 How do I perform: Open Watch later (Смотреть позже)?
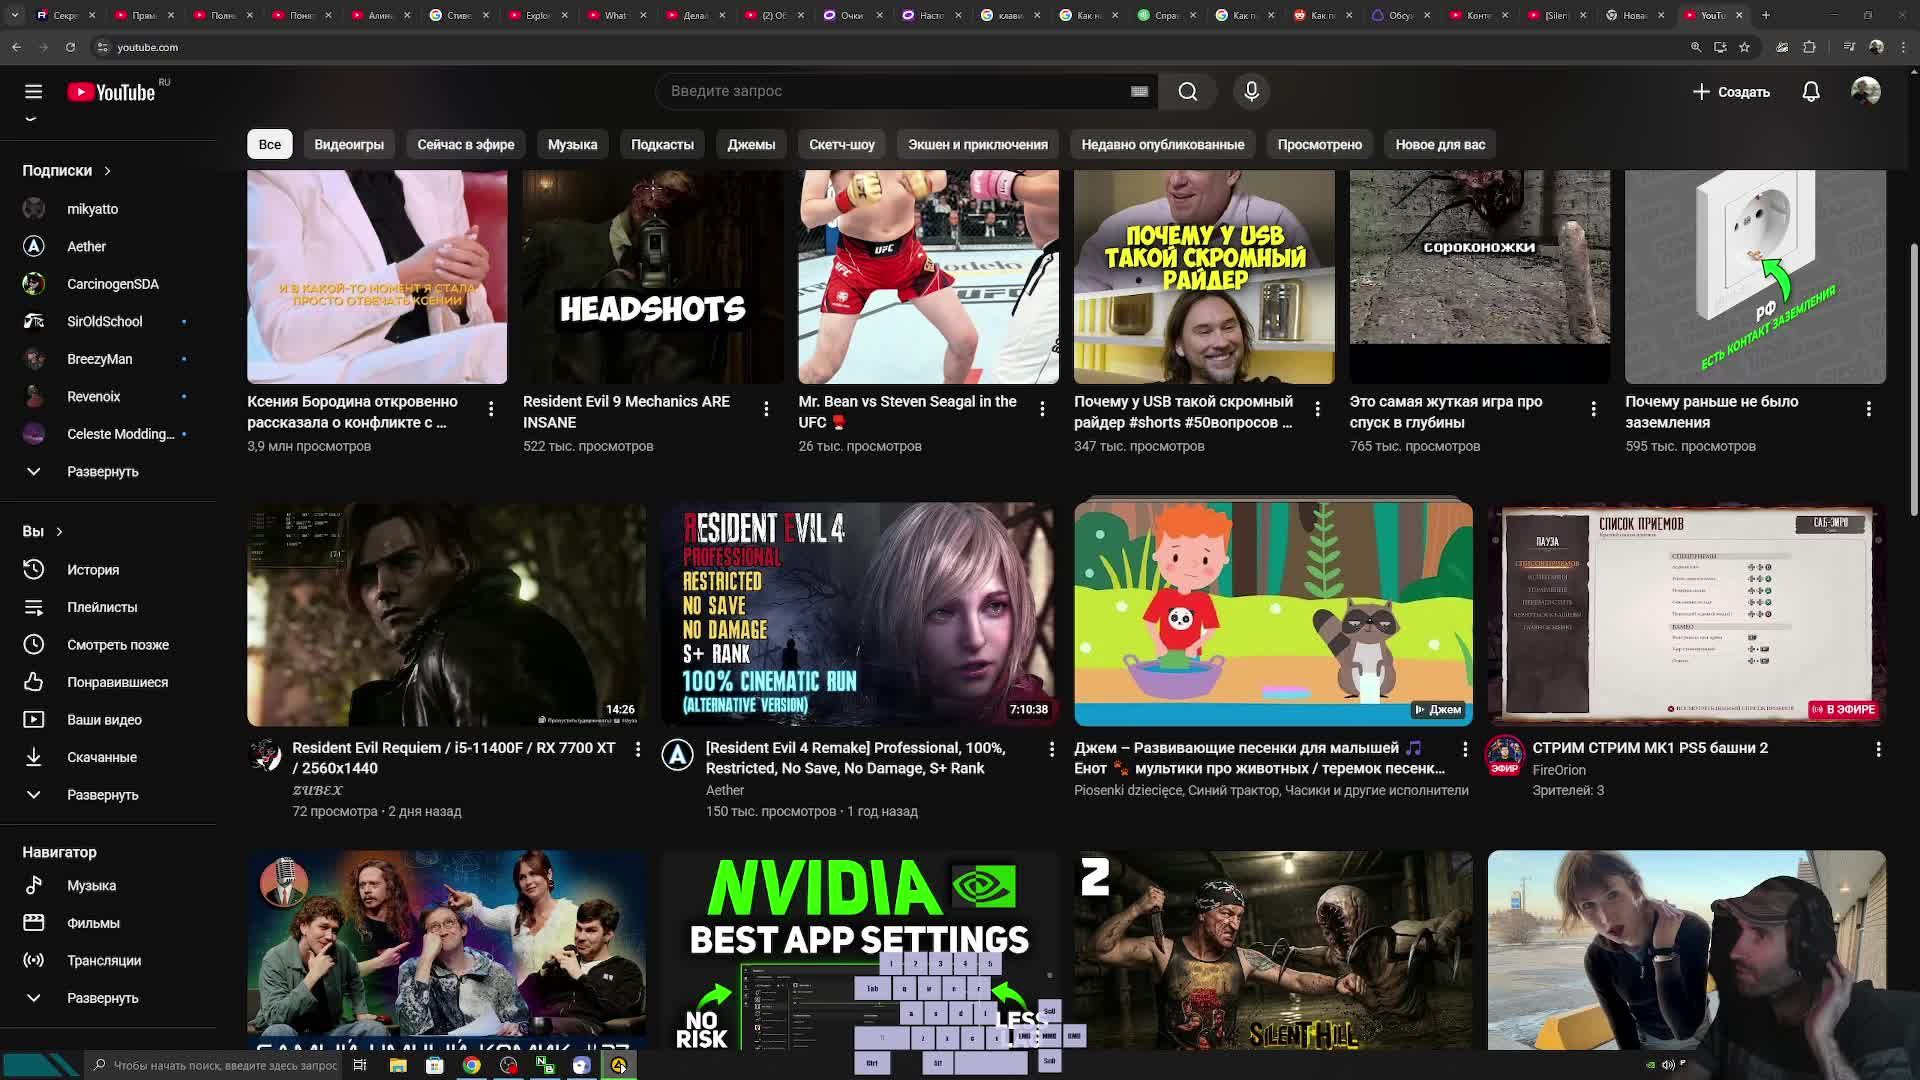click(x=117, y=645)
